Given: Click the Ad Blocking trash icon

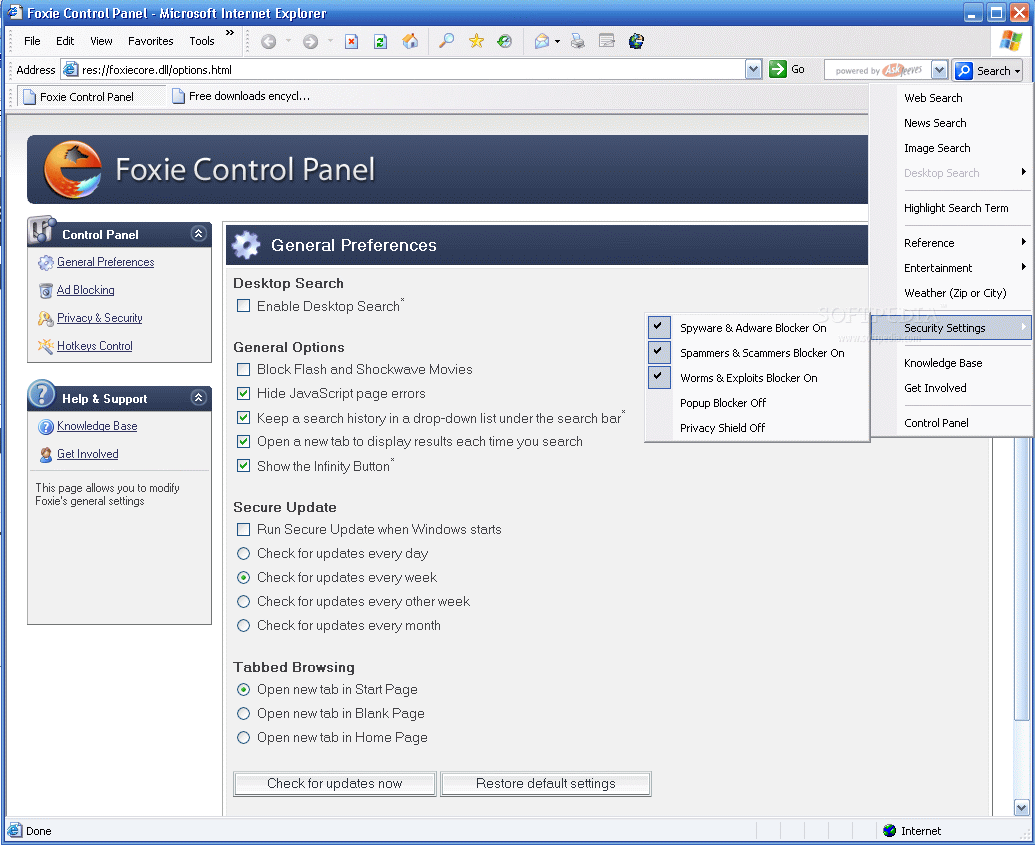Looking at the screenshot, I should coord(46,290).
